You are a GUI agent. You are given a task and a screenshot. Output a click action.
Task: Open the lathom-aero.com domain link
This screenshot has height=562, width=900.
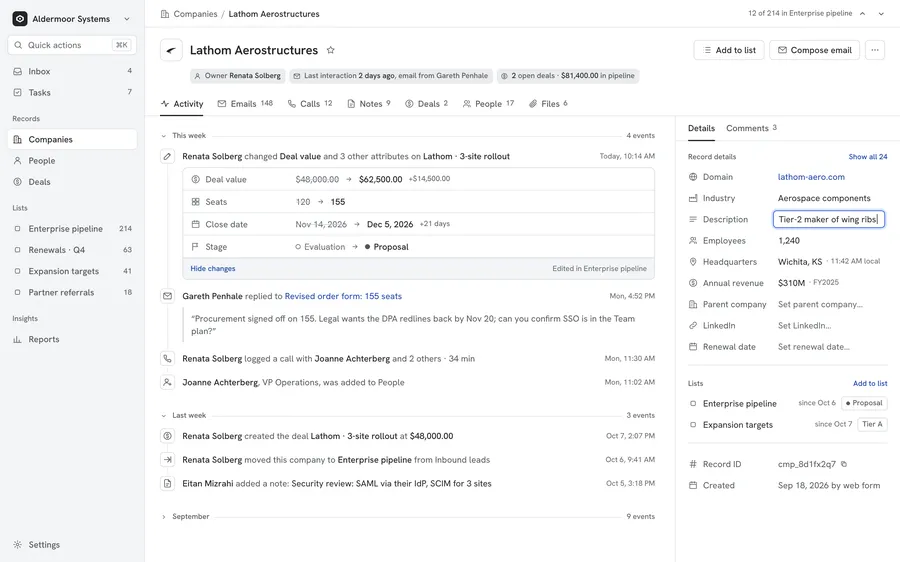811,177
